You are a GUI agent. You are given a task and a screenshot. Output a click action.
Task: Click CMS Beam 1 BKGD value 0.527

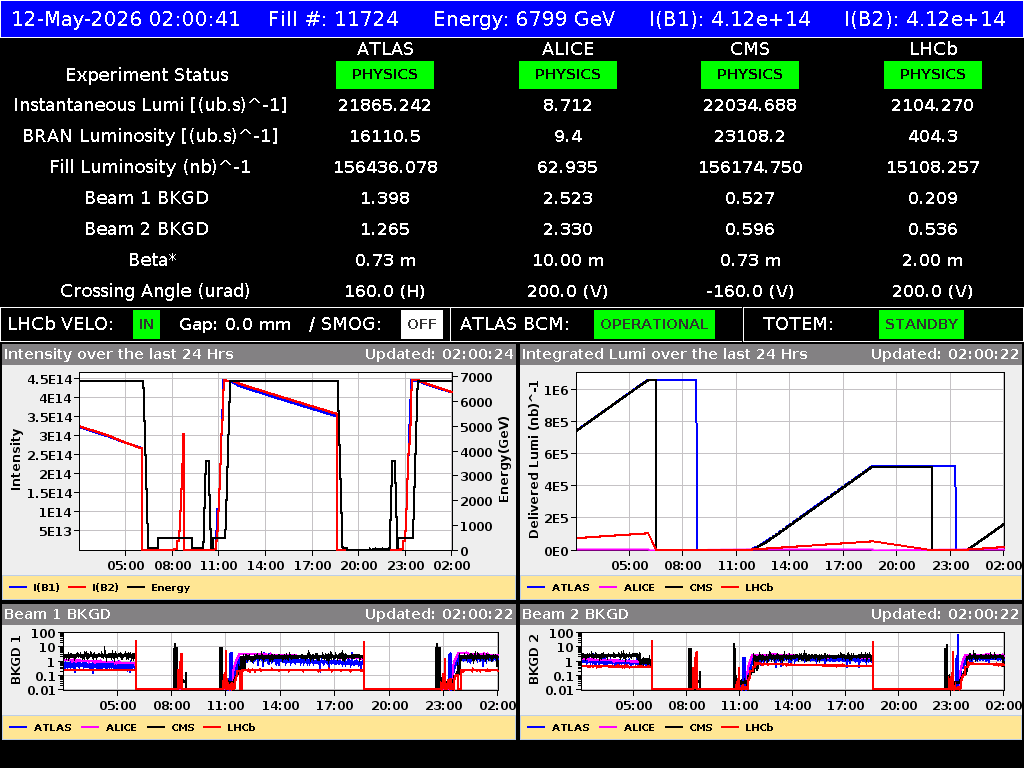[750, 198]
